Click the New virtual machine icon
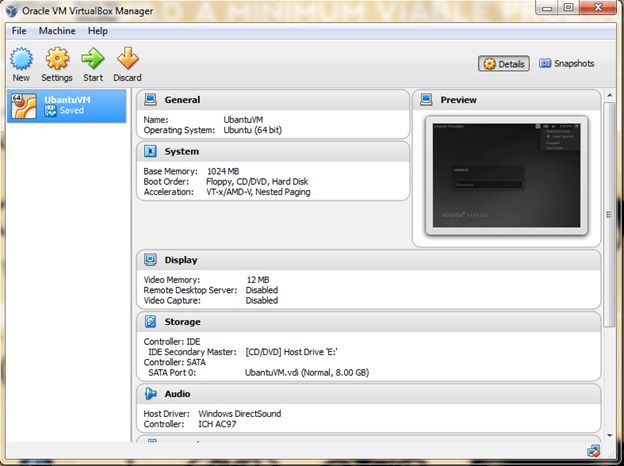Viewport: 624px width, 466px height. [21, 59]
